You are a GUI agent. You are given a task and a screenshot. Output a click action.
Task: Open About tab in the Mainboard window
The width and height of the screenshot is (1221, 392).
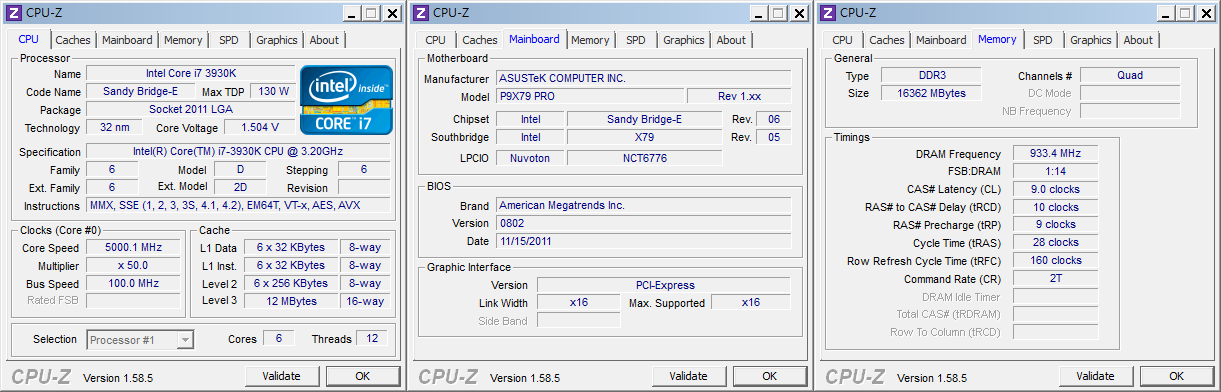pos(731,40)
